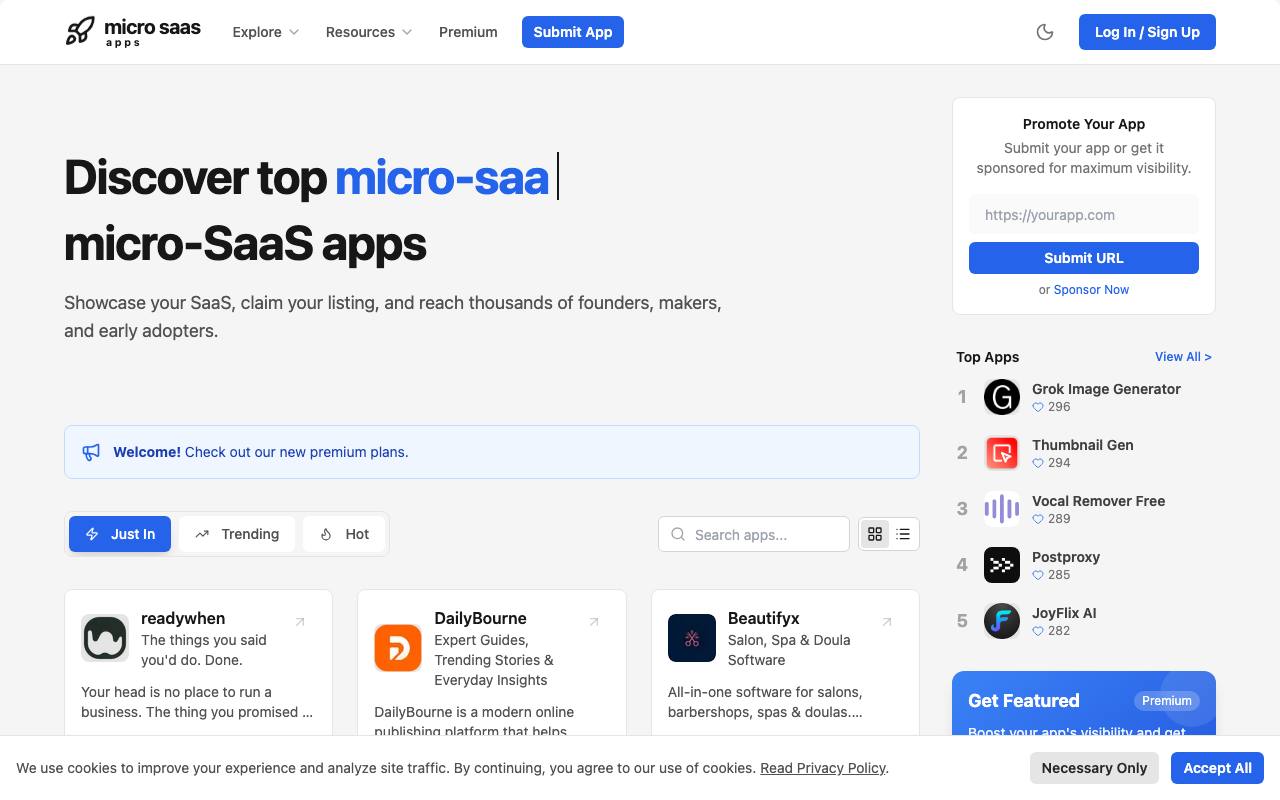
Task: Click the readywhen app logo
Action: pyautogui.click(x=105, y=638)
